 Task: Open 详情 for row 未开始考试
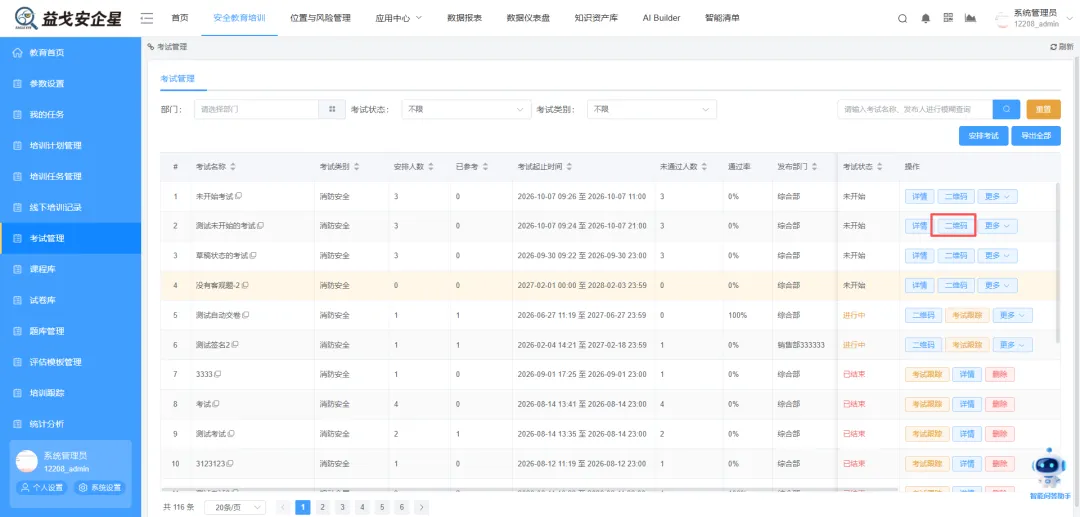[919, 196]
